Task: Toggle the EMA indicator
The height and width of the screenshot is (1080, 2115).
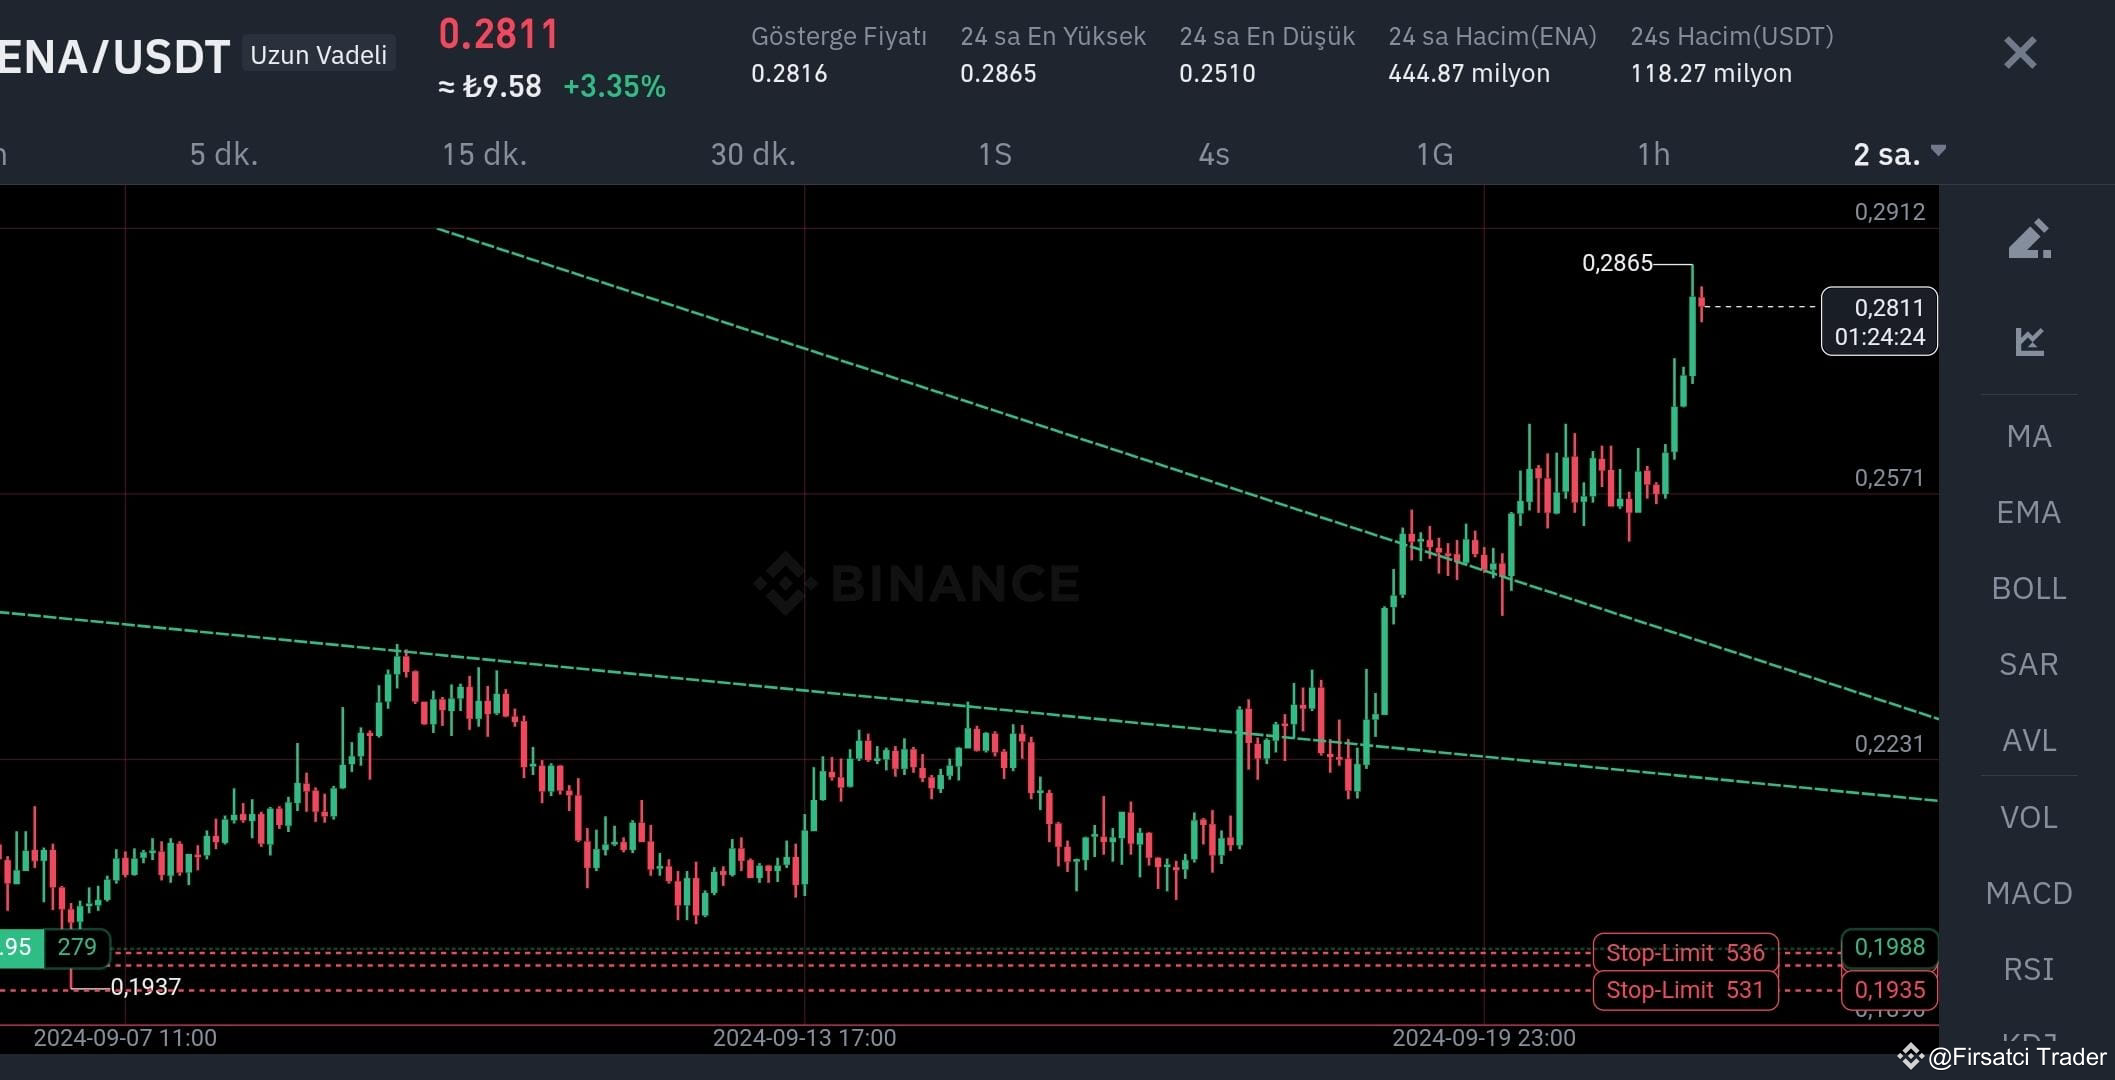Action: [2029, 512]
